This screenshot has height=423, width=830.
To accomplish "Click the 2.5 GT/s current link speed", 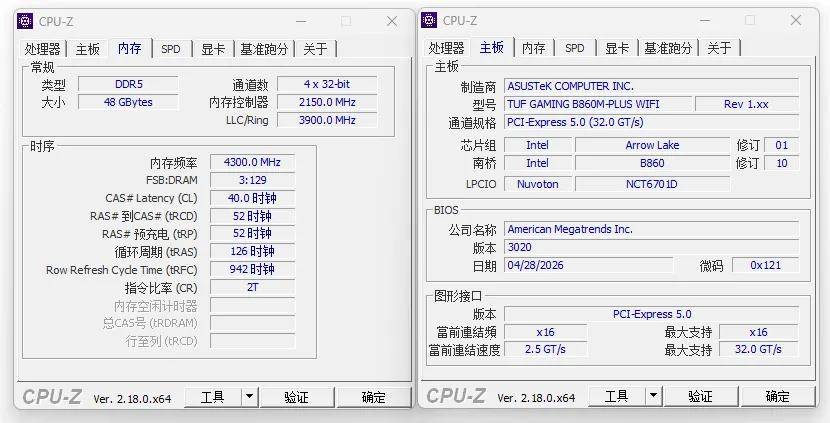I will click(x=545, y=349).
